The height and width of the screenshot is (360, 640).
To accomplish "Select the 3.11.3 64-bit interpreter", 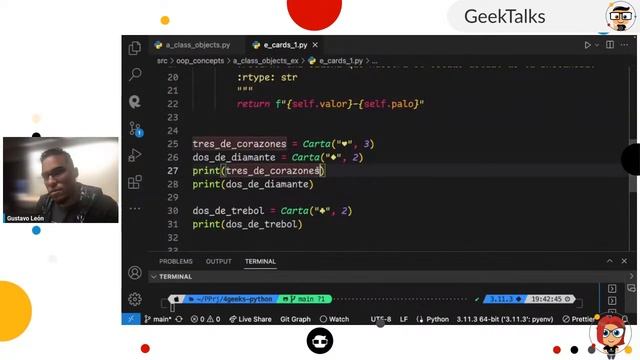I will 505,319.
